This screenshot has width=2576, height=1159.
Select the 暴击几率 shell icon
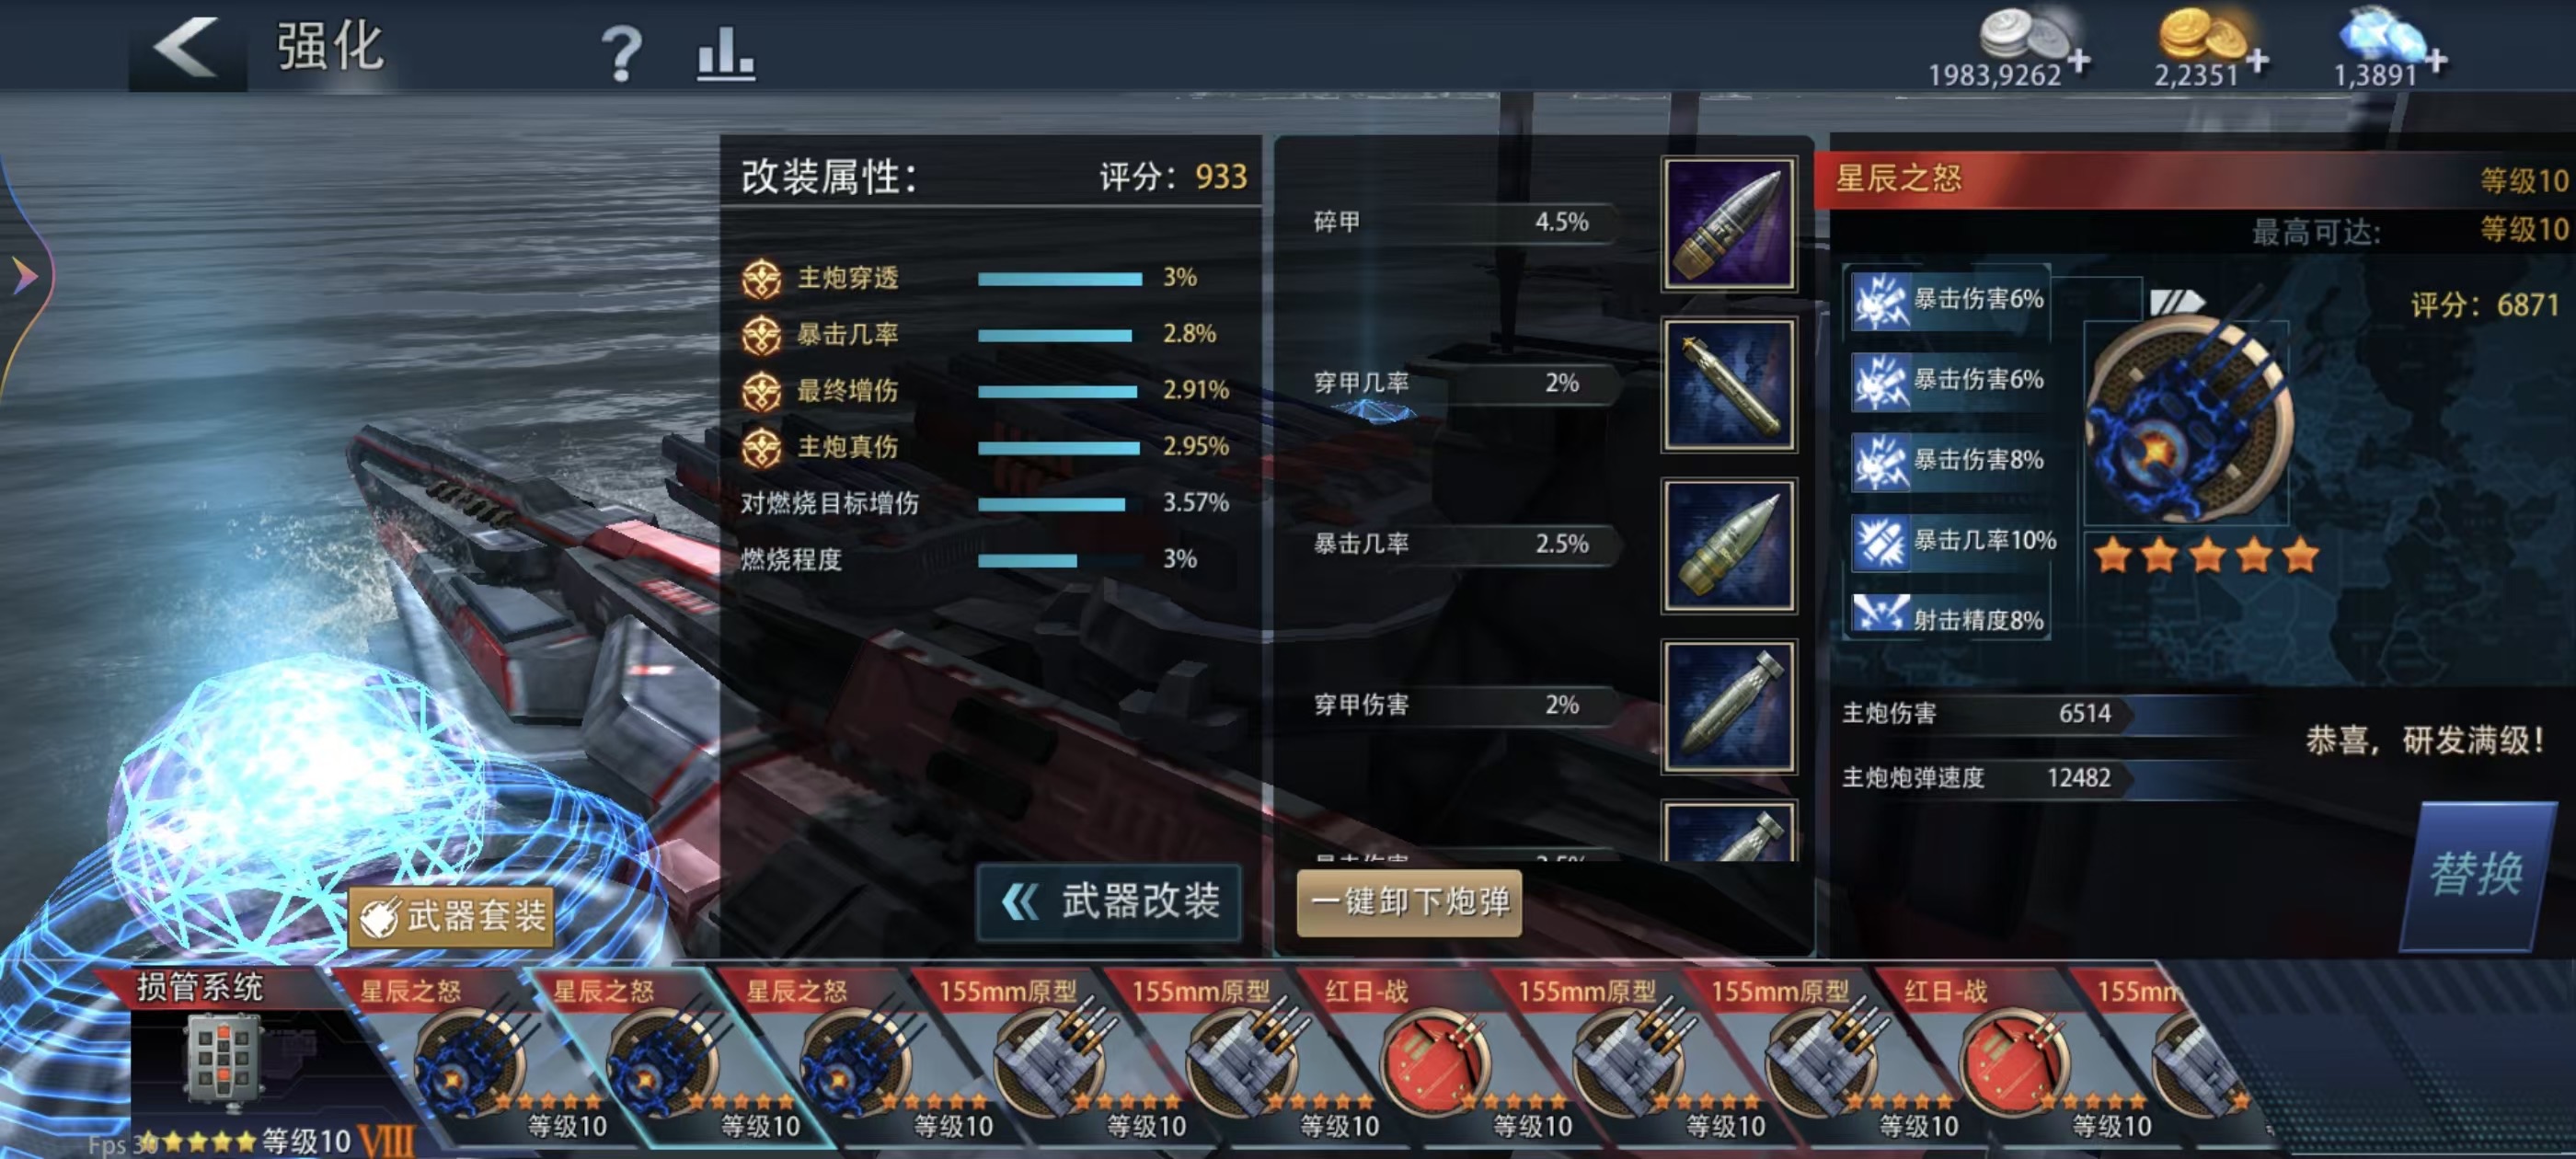tap(1728, 546)
